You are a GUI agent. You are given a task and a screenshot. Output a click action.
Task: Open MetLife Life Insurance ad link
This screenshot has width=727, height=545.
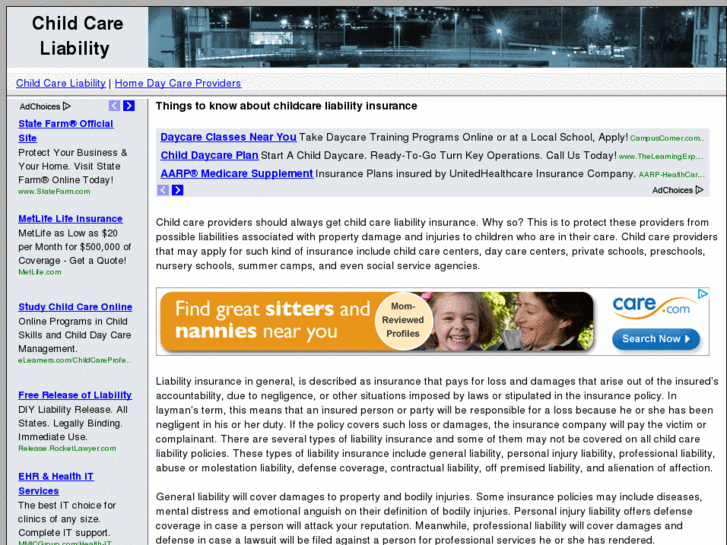70,218
